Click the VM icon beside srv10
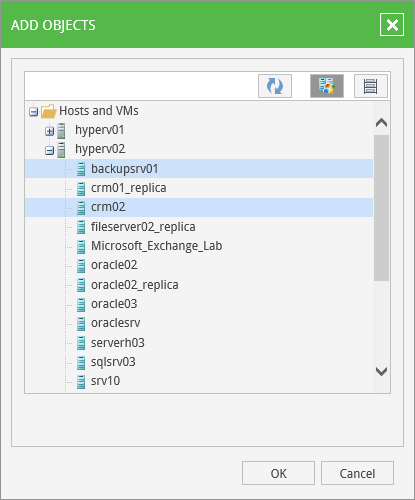The height and width of the screenshot is (500, 415). click(x=81, y=382)
